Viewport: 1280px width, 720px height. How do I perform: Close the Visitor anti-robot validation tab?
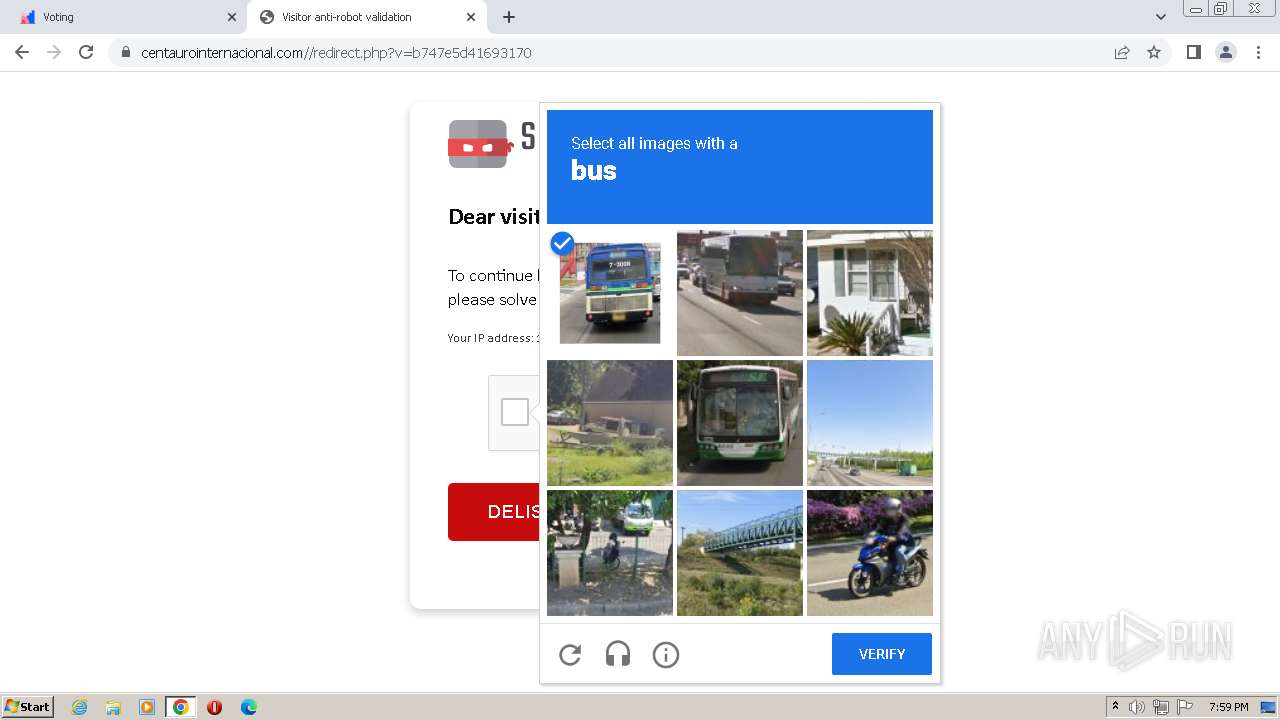(471, 17)
